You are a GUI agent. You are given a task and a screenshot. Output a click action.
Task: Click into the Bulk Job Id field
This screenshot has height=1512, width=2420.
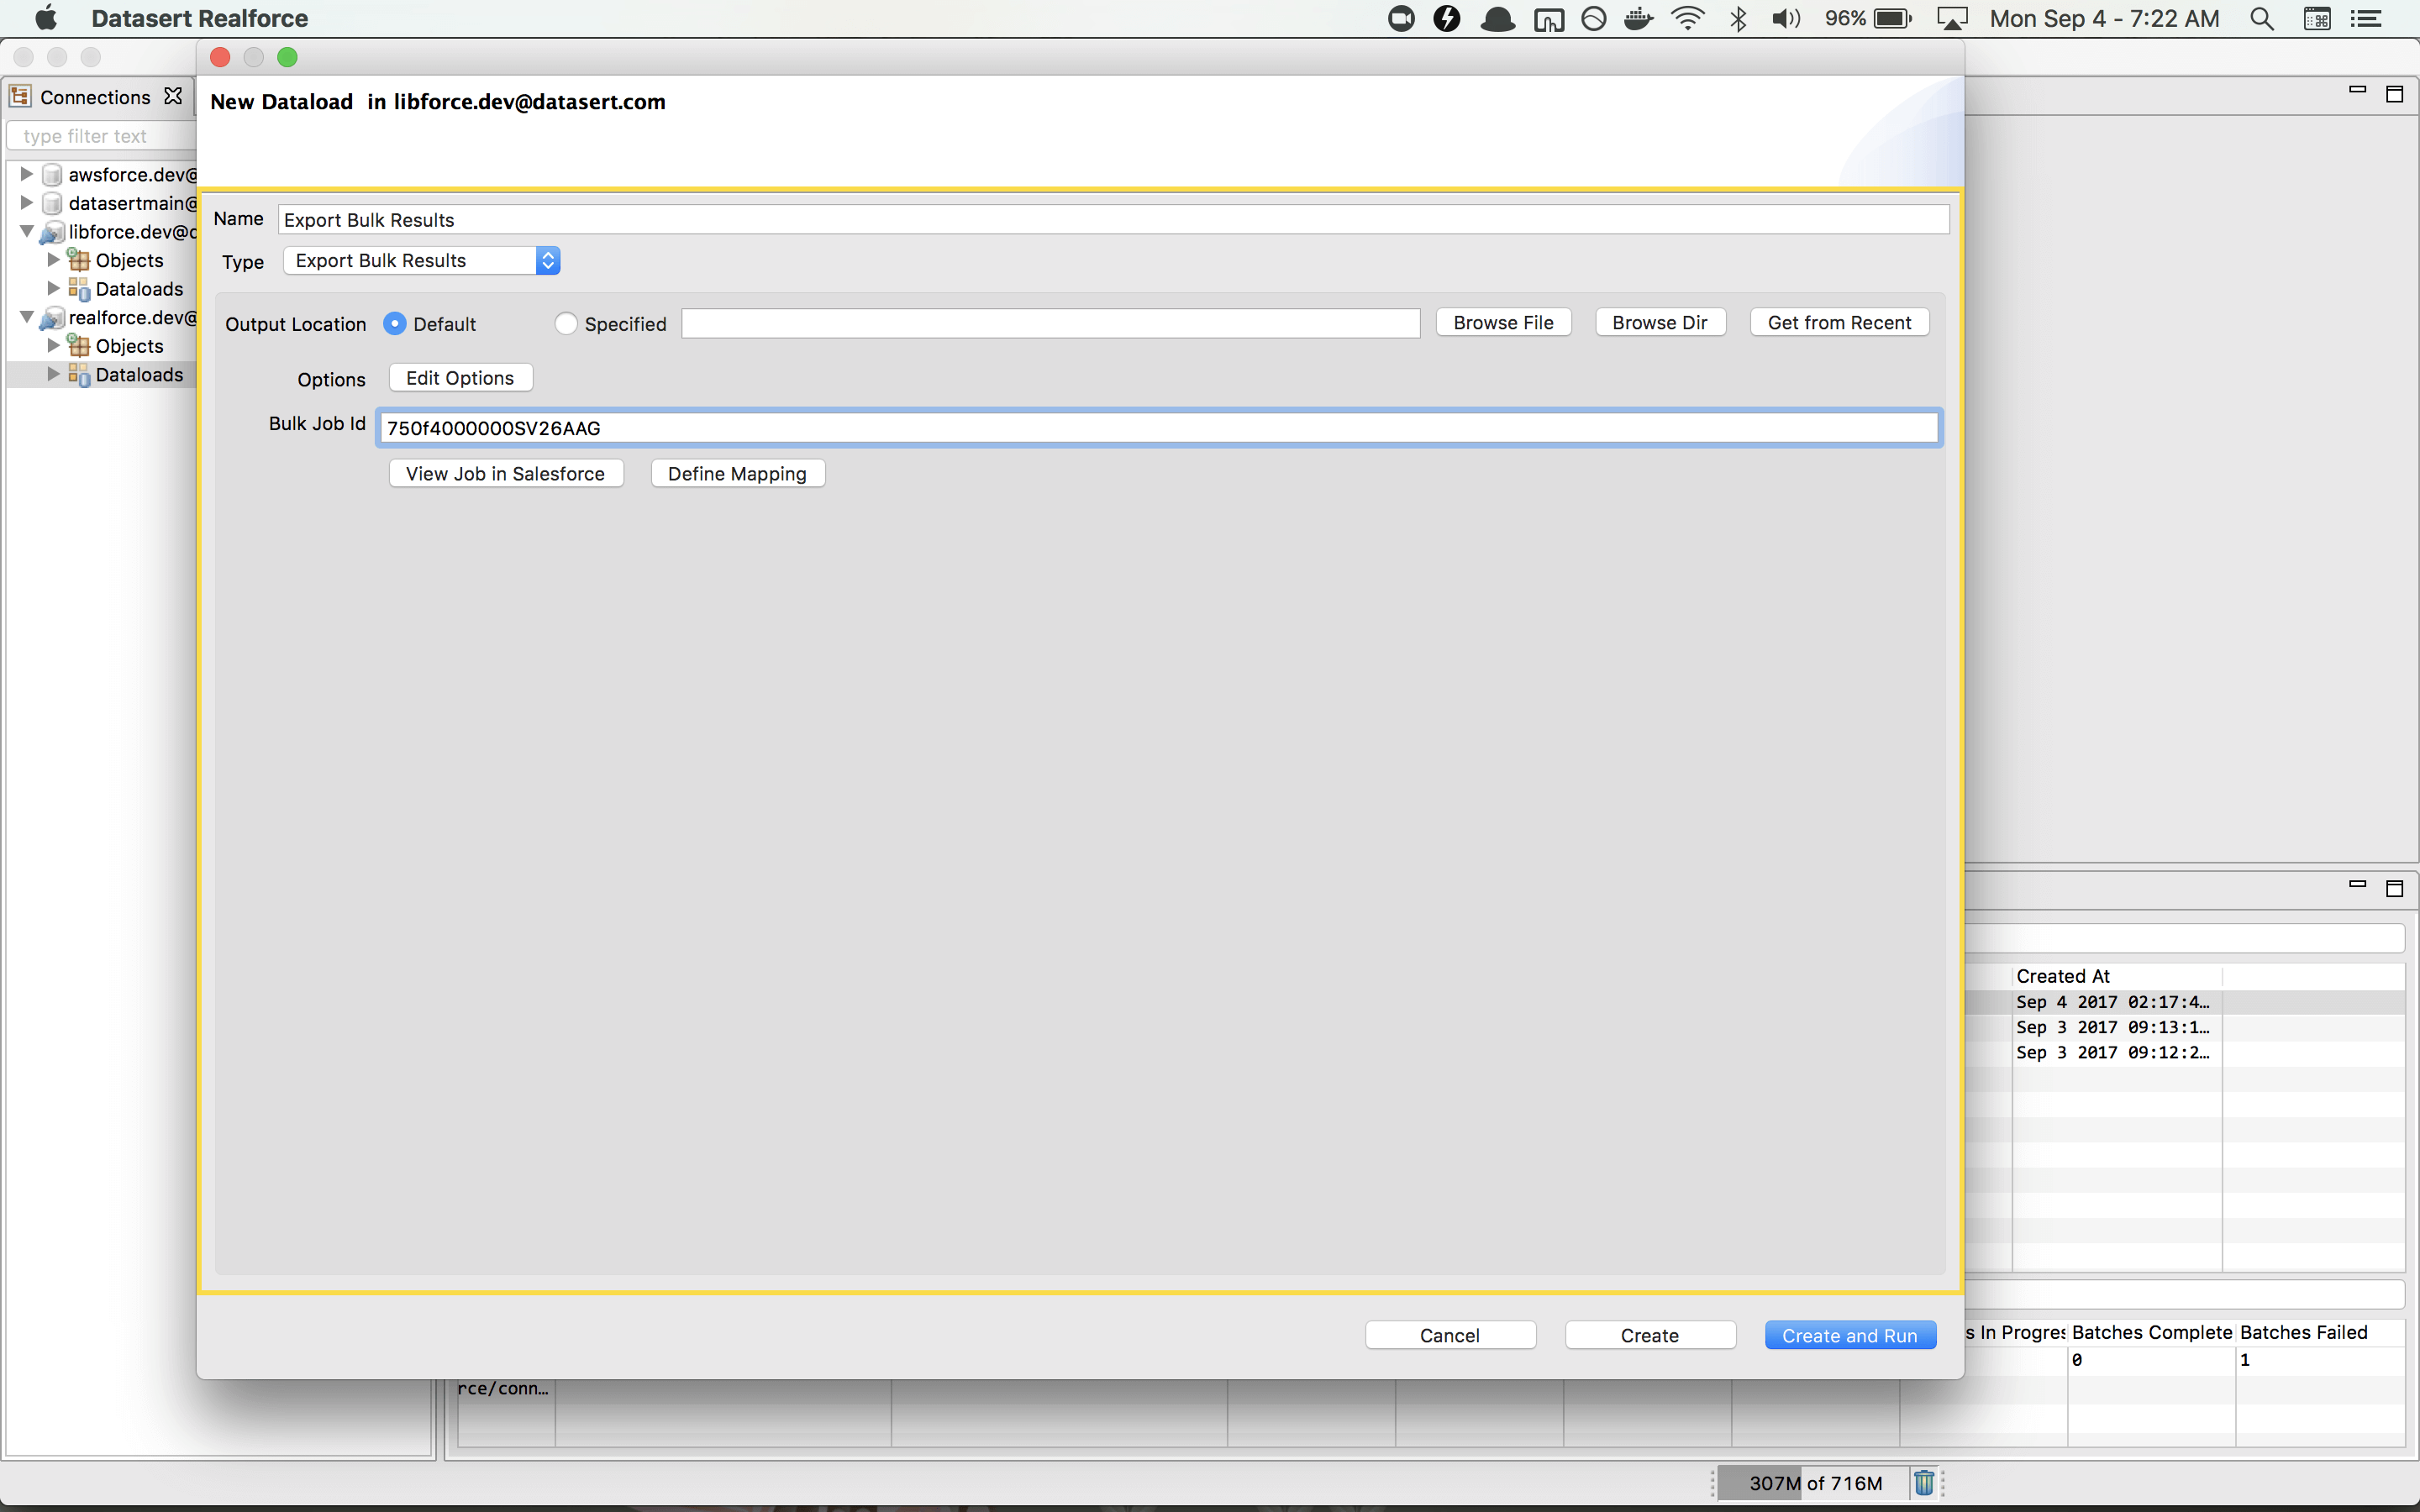[x=1158, y=428]
